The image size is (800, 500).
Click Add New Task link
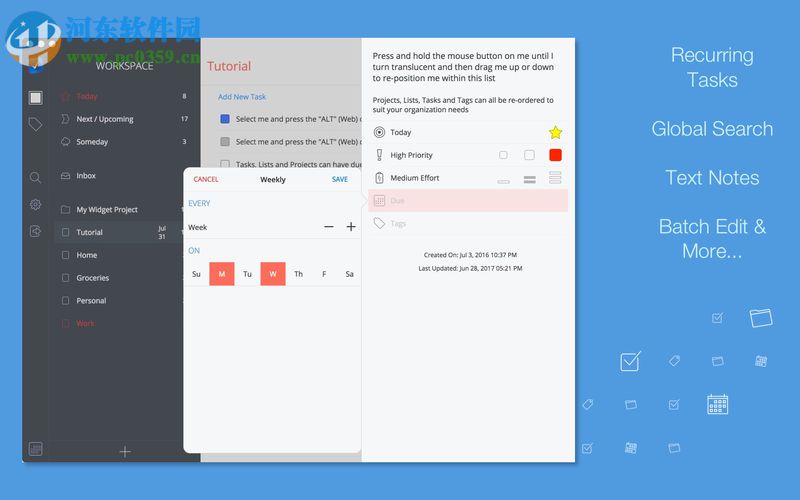242,97
